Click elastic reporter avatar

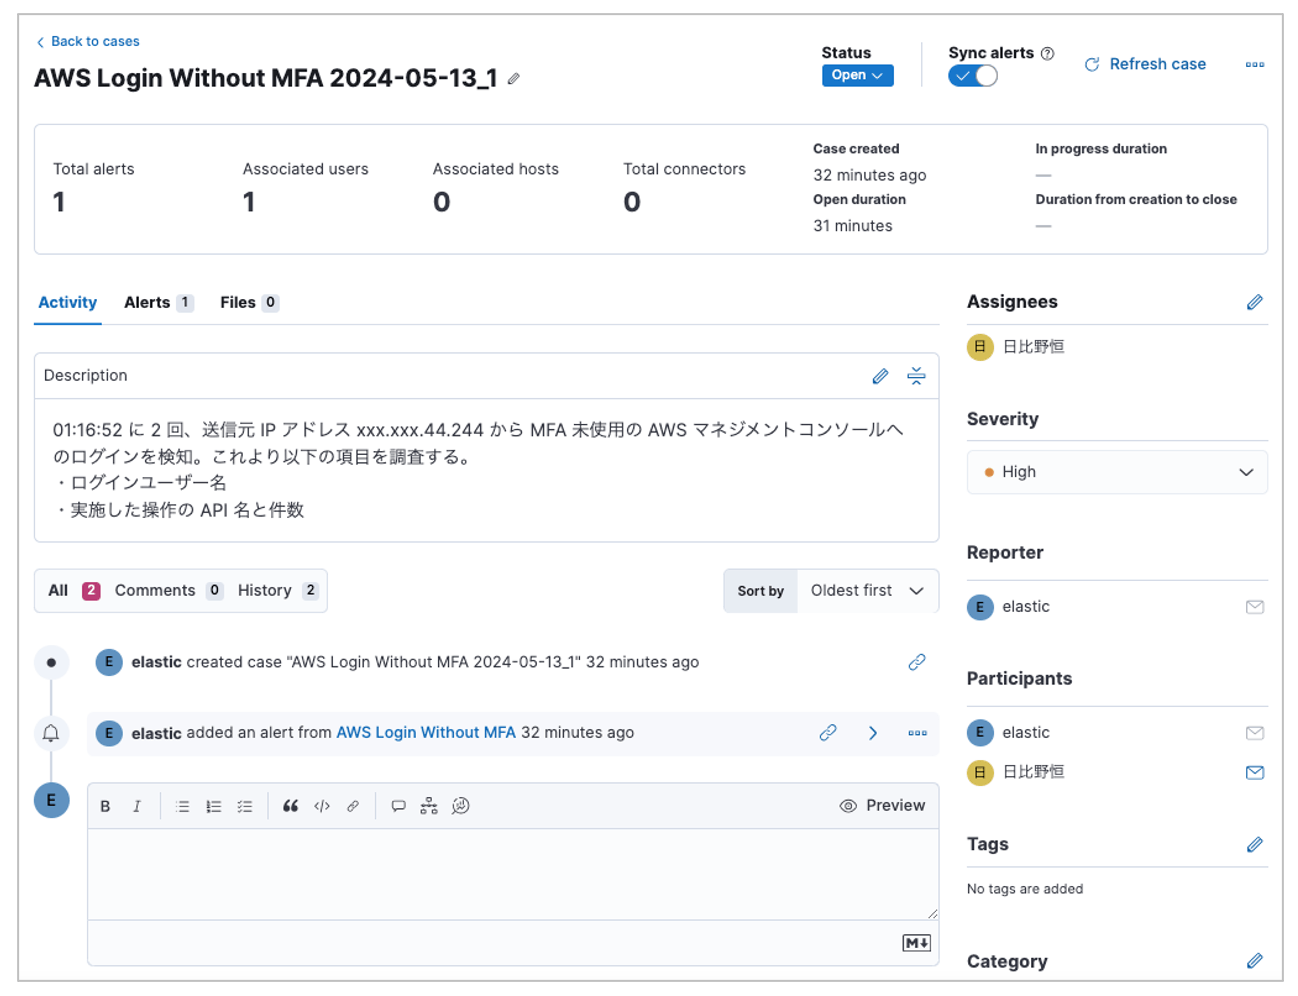(x=980, y=607)
